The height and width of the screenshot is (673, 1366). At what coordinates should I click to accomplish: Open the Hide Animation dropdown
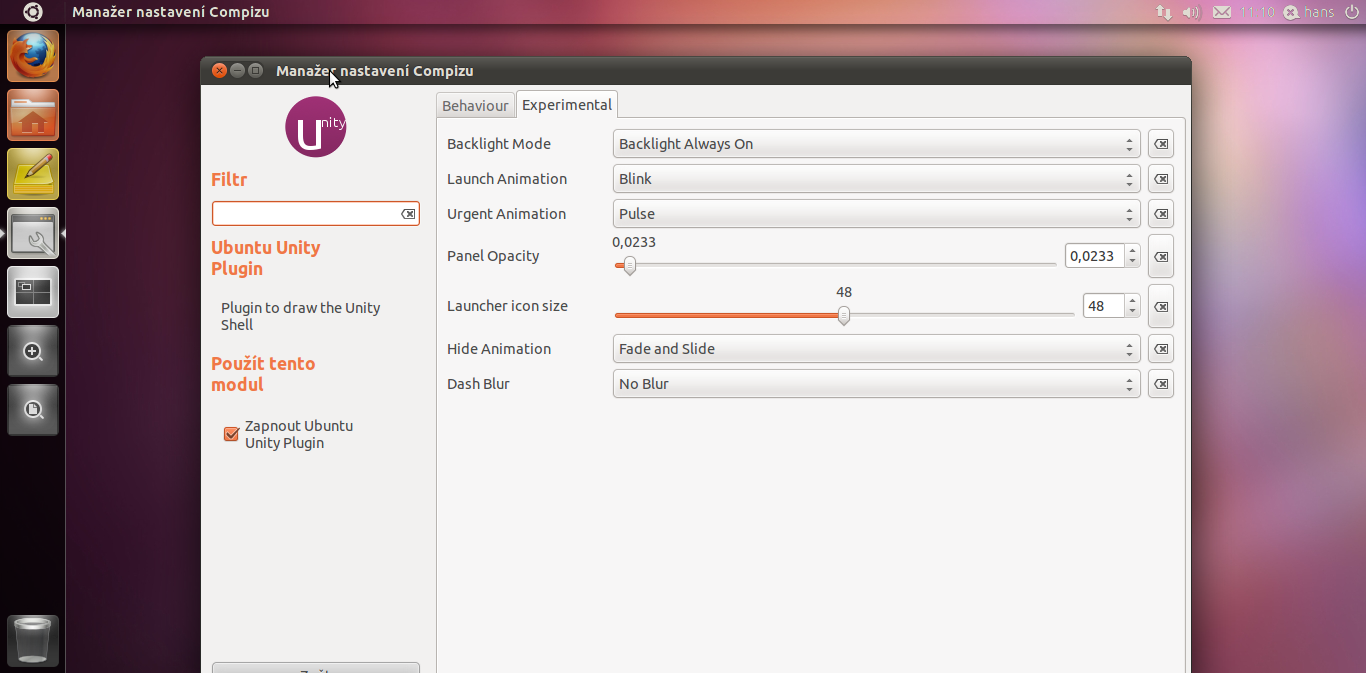point(876,349)
